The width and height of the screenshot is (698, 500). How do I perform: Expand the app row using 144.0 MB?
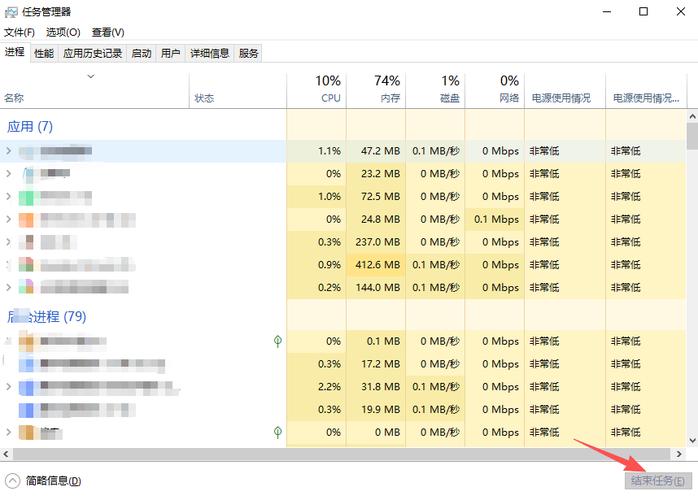point(8,288)
